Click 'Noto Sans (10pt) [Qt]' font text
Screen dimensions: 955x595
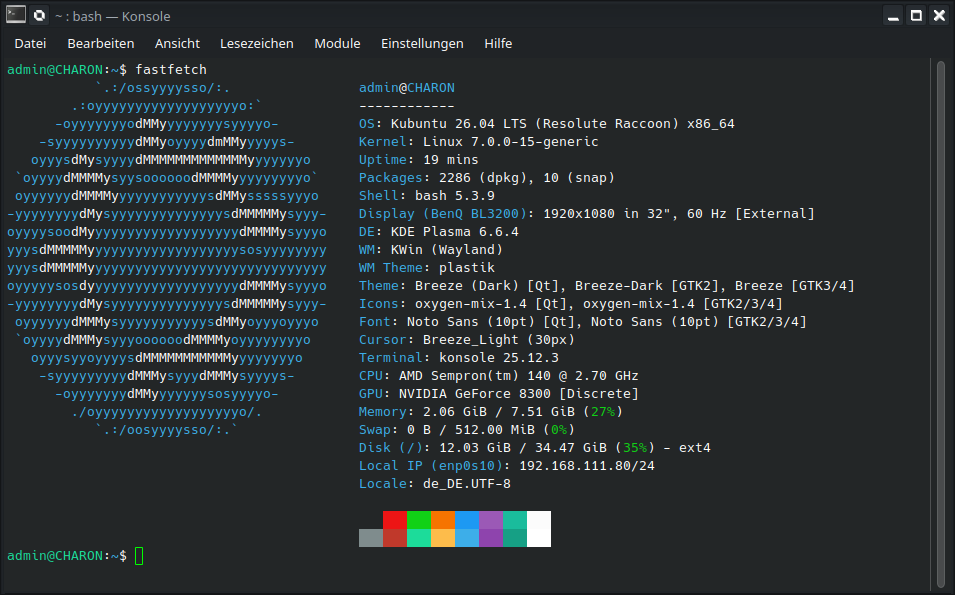[491, 322]
